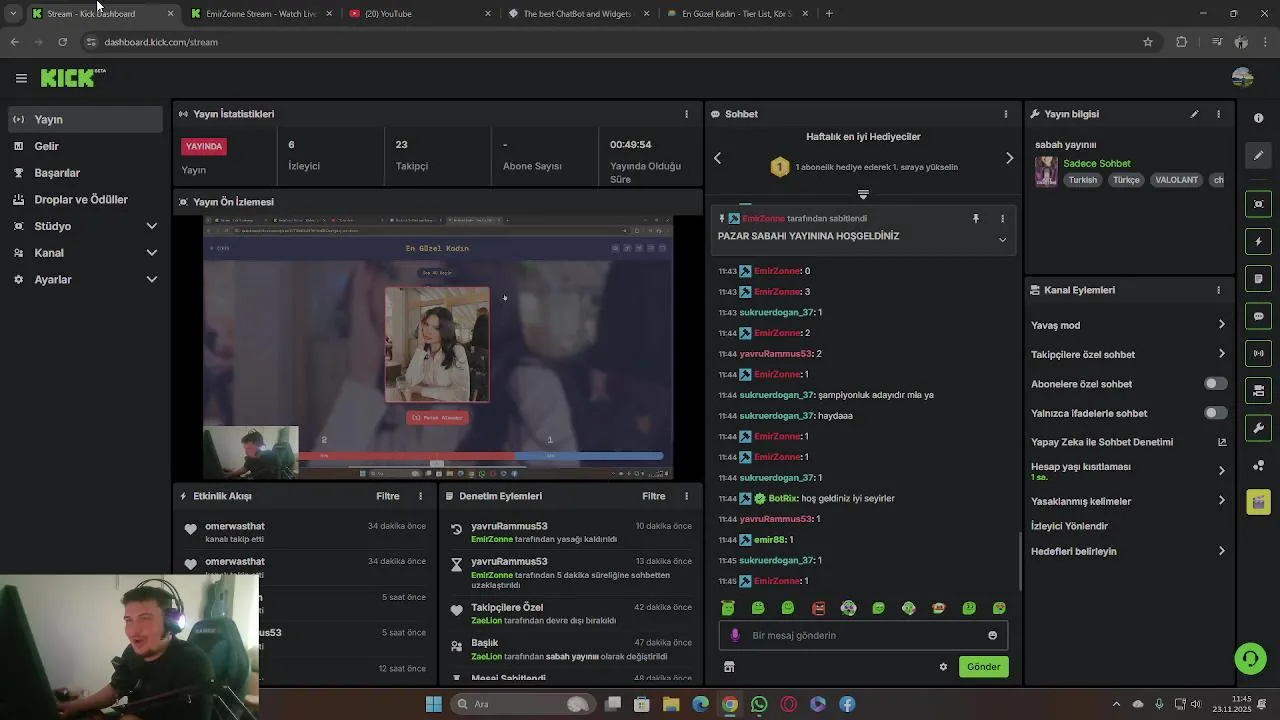Click the chat bubble icon in right sidebar
The width and height of the screenshot is (1280, 720).
click(1258, 316)
